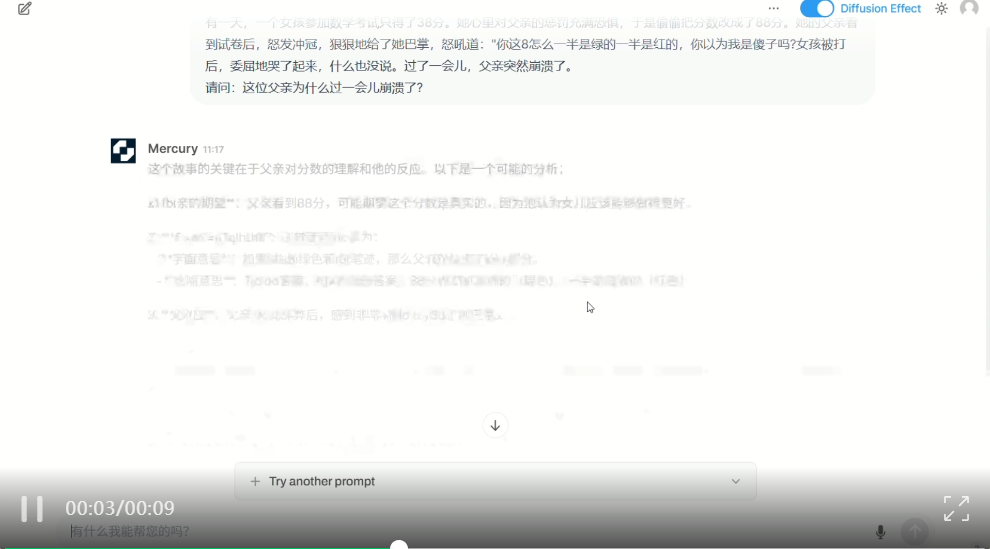The height and width of the screenshot is (549, 990).
Task: Click the Mercury sender name
Action: click(172, 148)
